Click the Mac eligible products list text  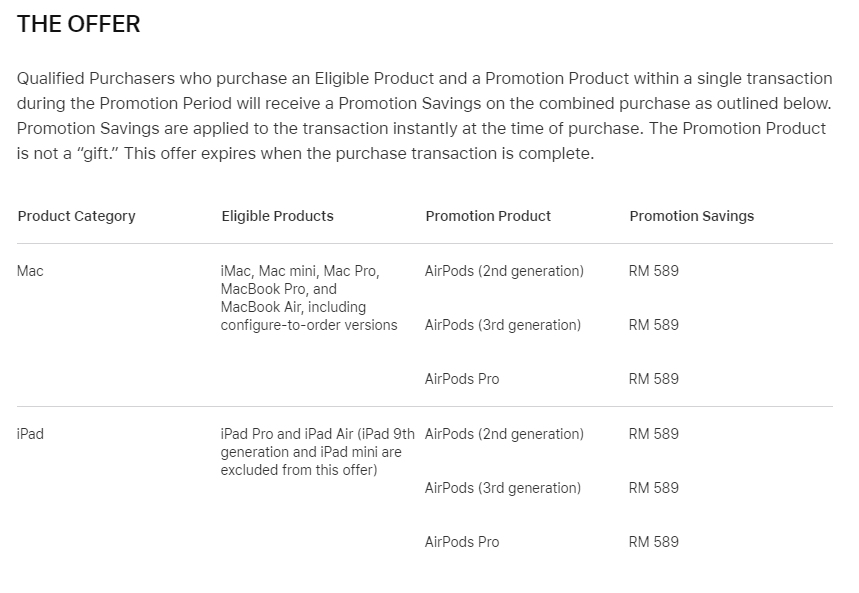[x=308, y=298]
